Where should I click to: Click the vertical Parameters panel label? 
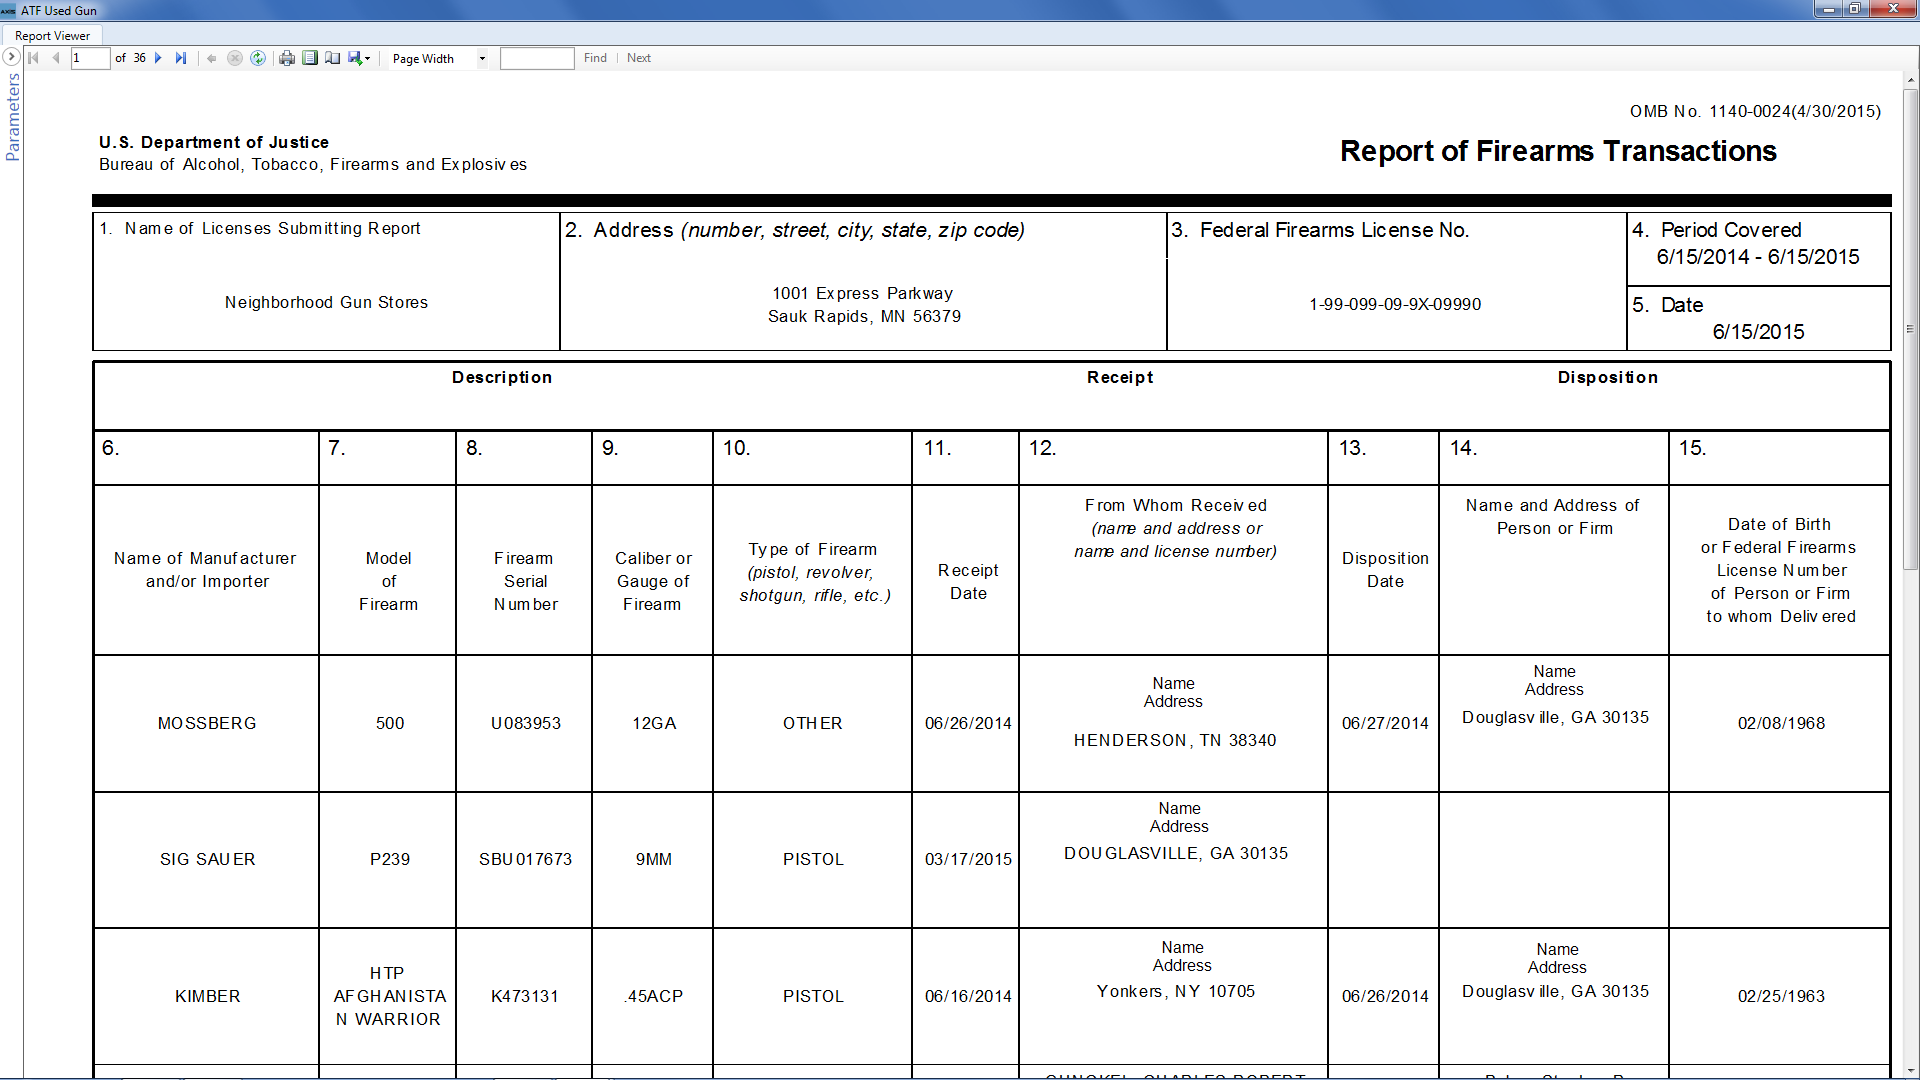pos(13,117)
